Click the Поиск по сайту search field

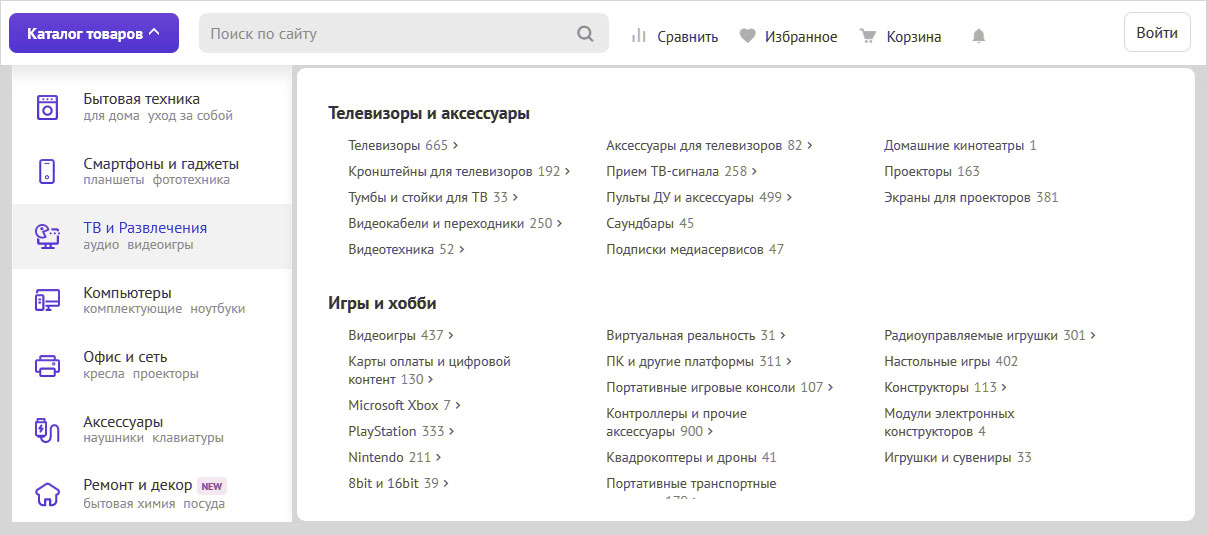point(403,33)
